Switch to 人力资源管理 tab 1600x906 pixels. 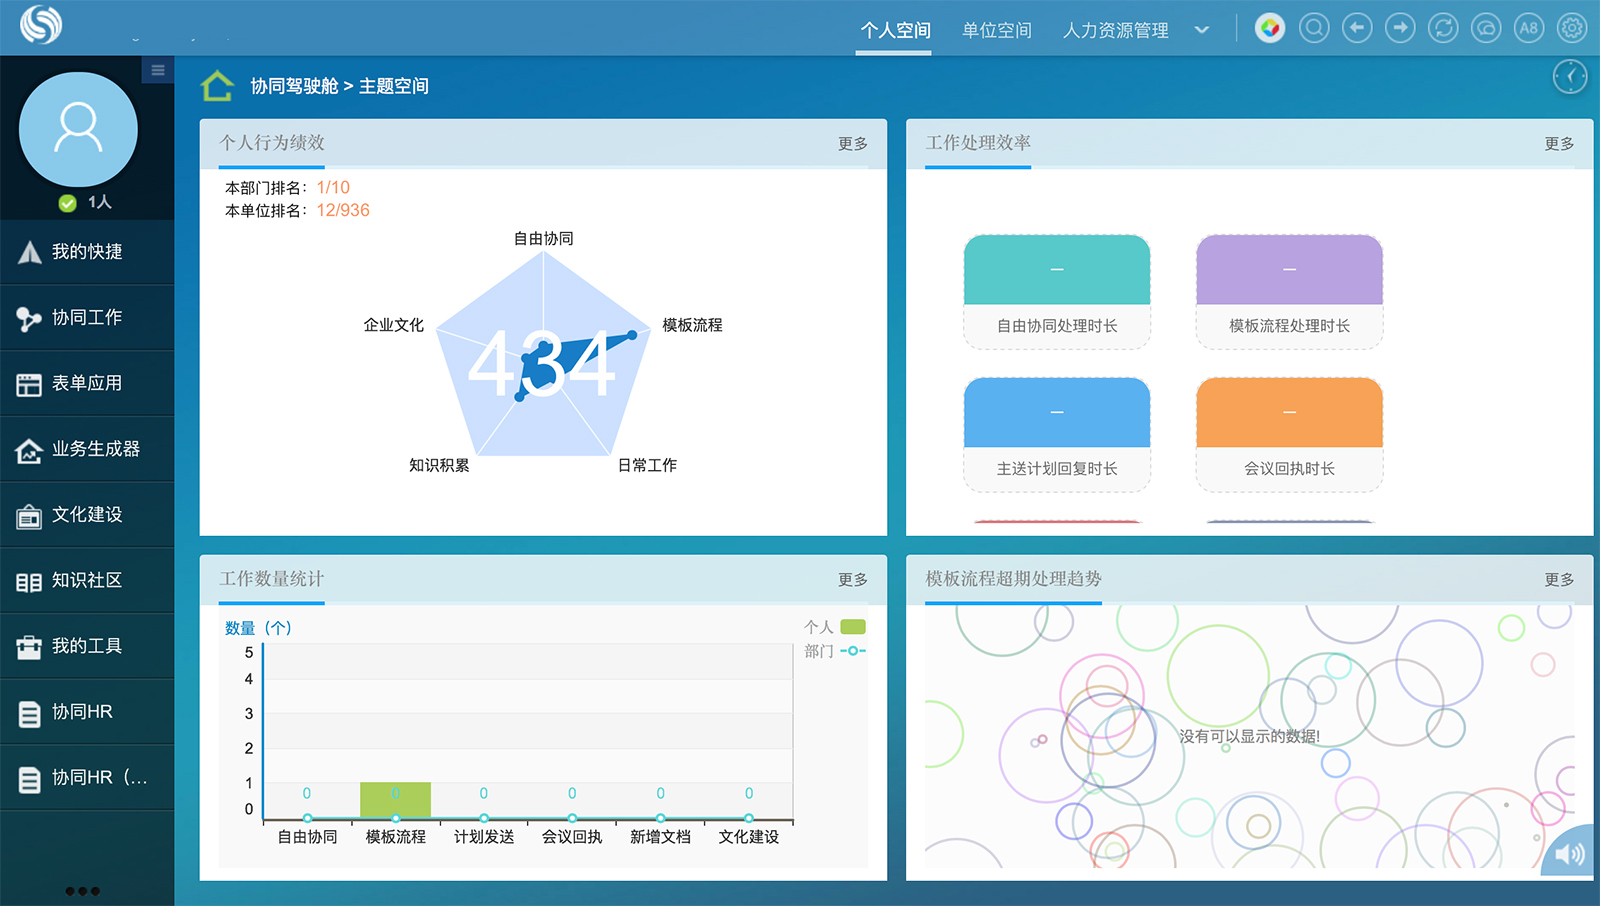(1115, 30)
